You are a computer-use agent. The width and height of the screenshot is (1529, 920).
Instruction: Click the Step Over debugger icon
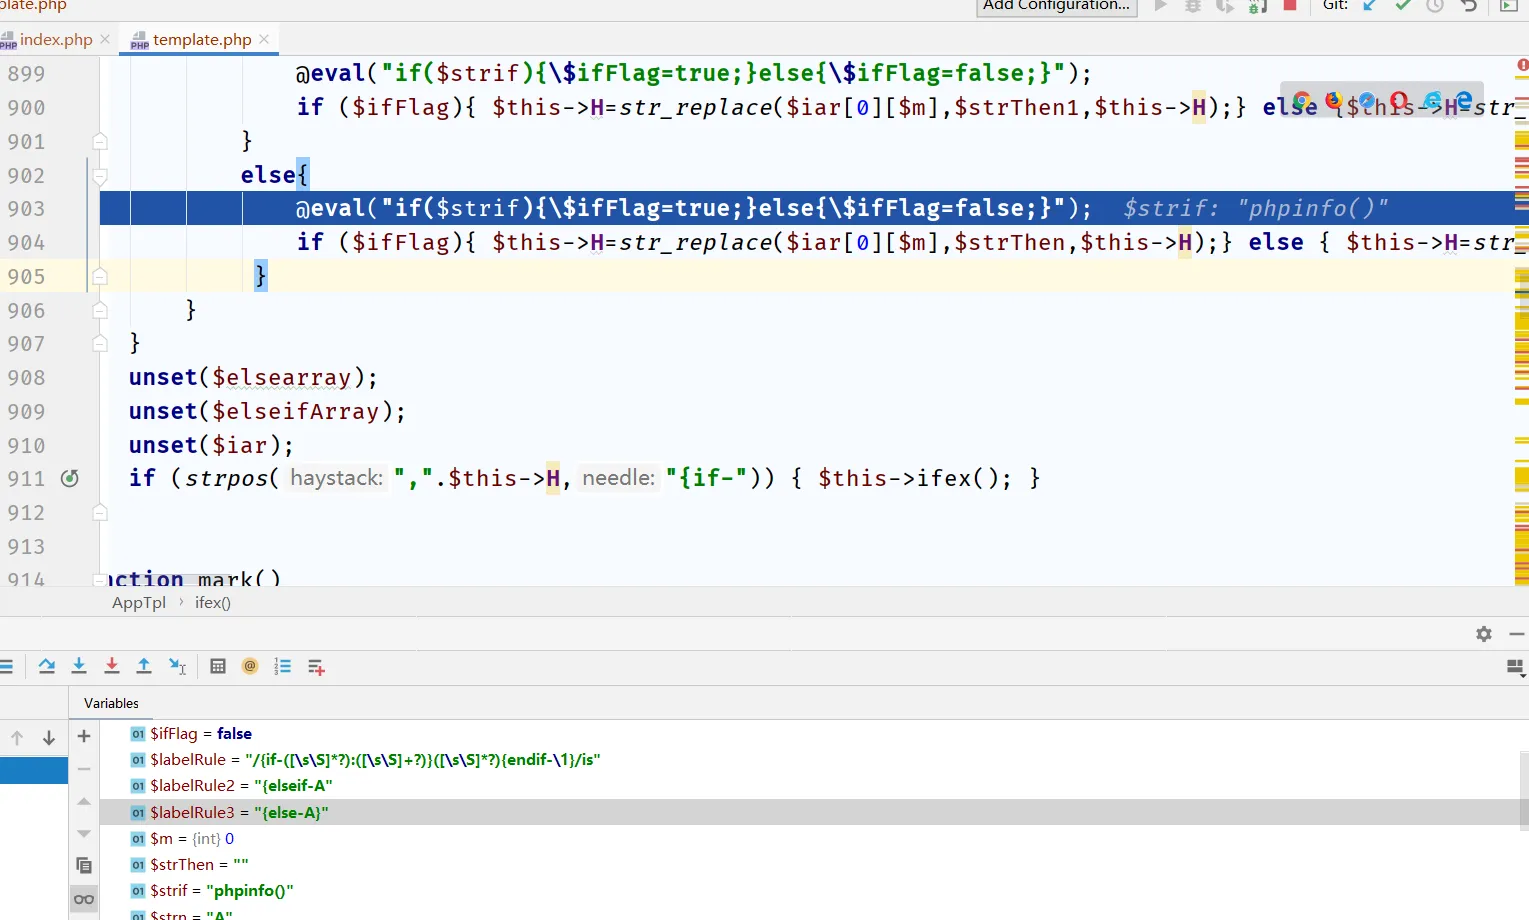click(47, 667)
